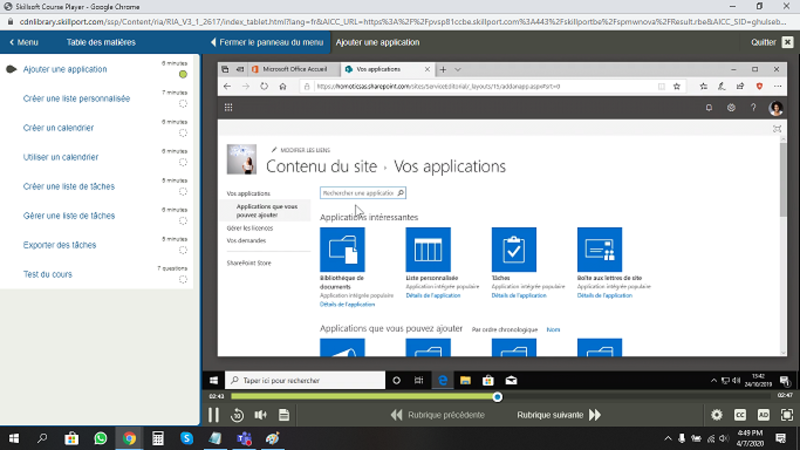
Task: Go to Rubrique suivante
Action: pos(559,415)
